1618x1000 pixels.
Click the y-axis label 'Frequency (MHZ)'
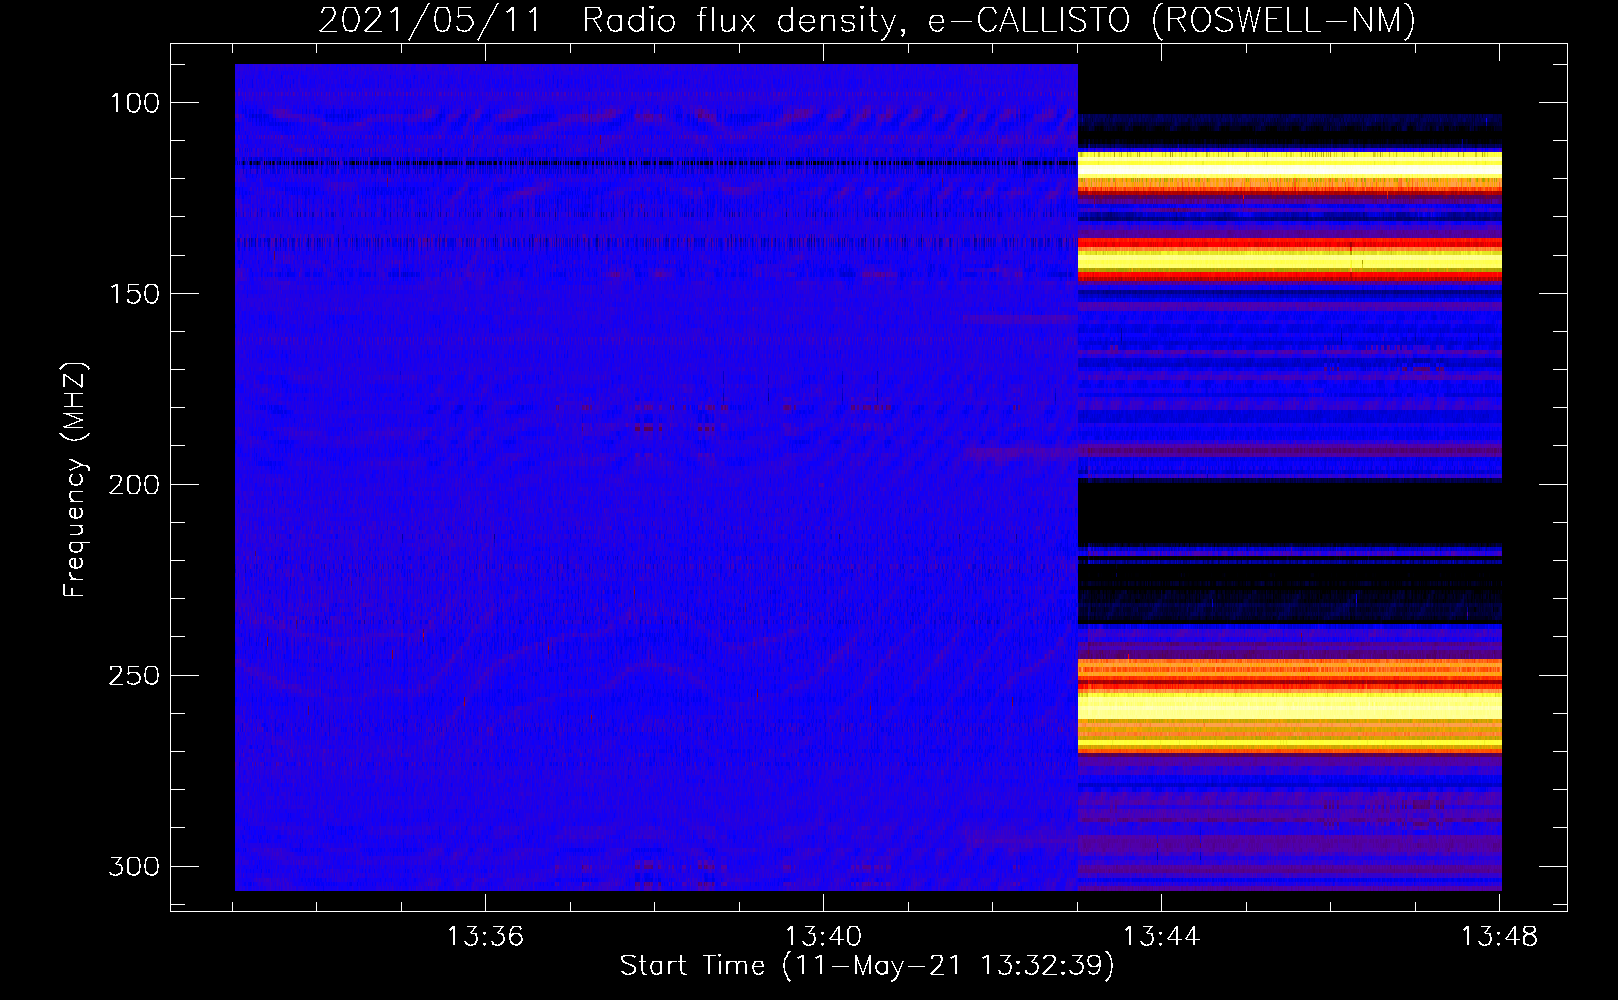coord(76,480)
